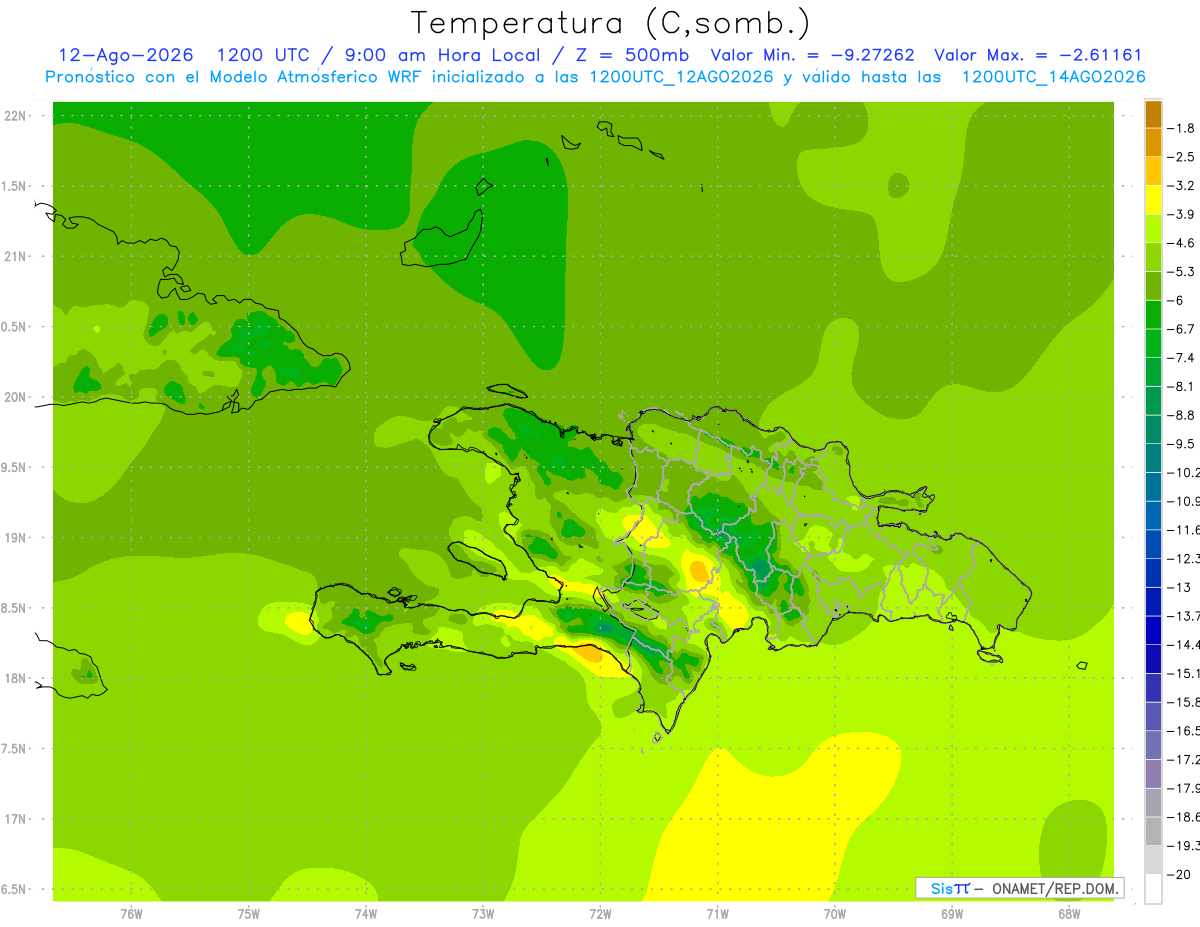Click the '75W' longitude label

[x=249, y=914]
